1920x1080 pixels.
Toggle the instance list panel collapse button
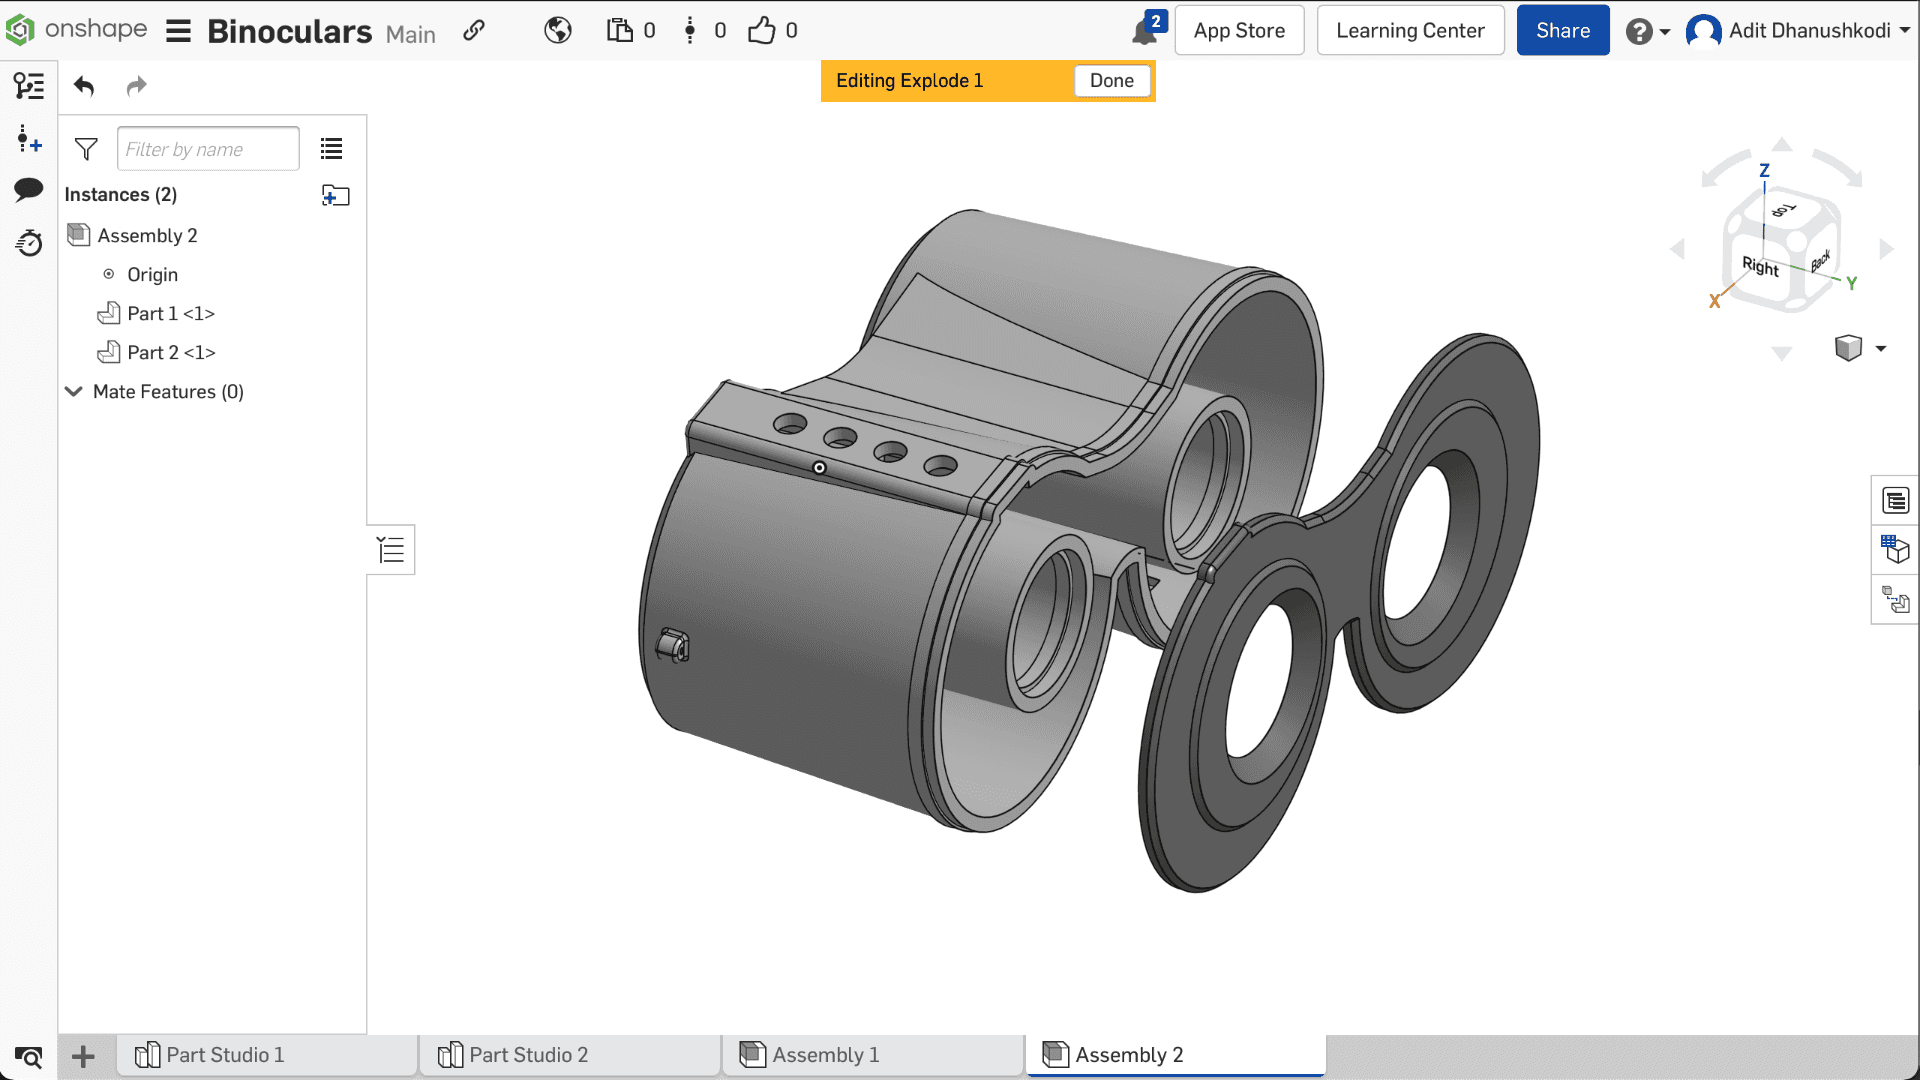click(391, 550)
